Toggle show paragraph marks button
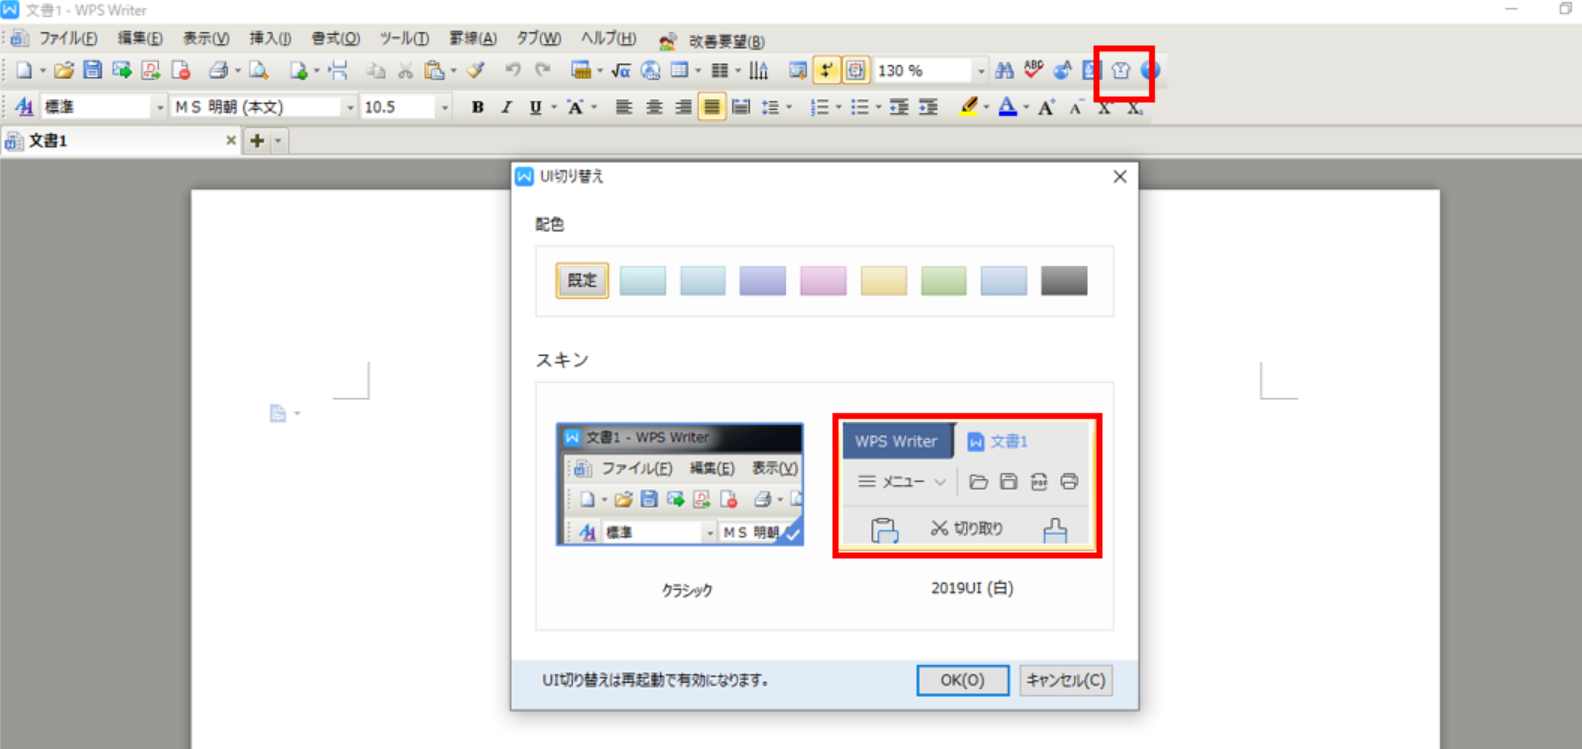 [x=826, y=70]
